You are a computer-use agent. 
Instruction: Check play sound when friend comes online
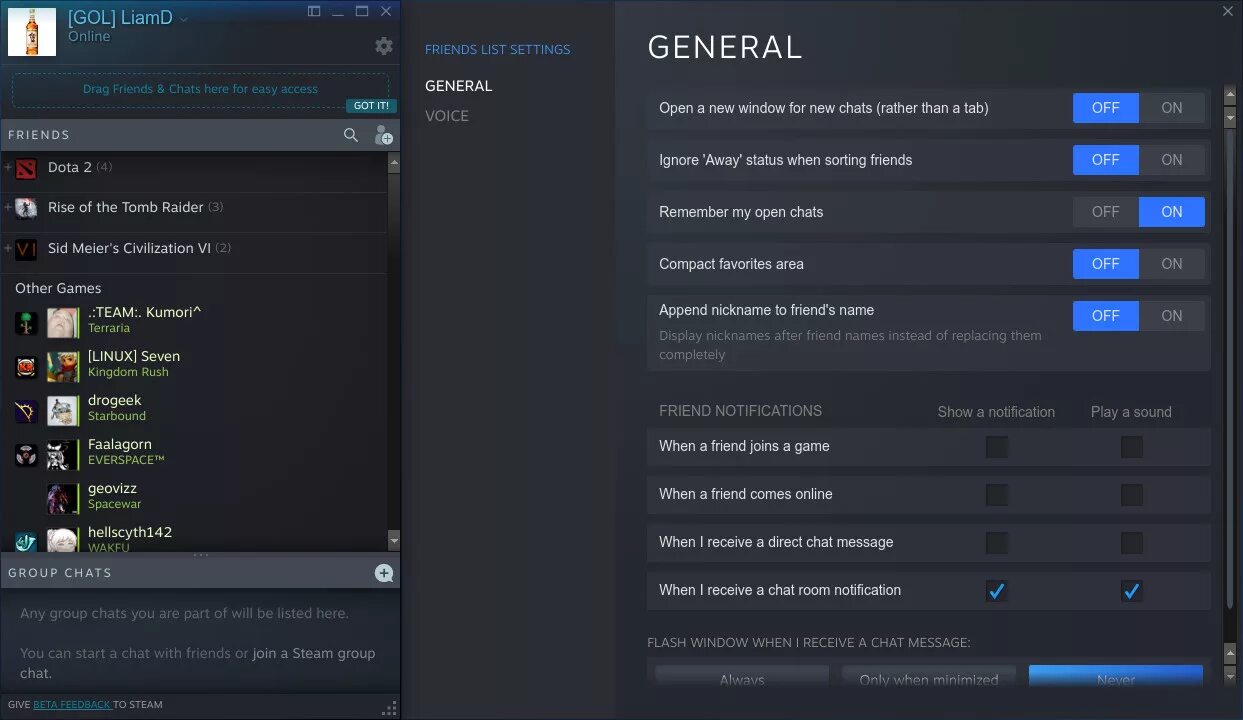[x=1132, y=495]
